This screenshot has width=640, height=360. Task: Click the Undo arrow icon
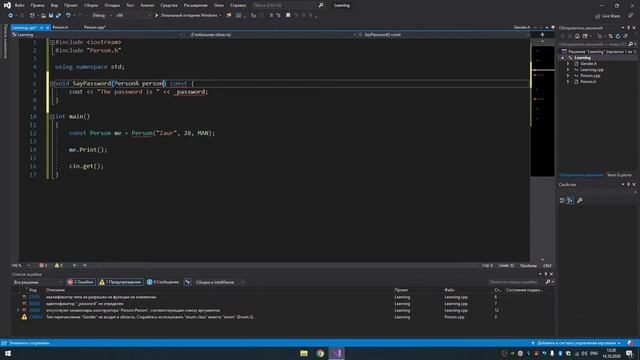pos(68,15)
